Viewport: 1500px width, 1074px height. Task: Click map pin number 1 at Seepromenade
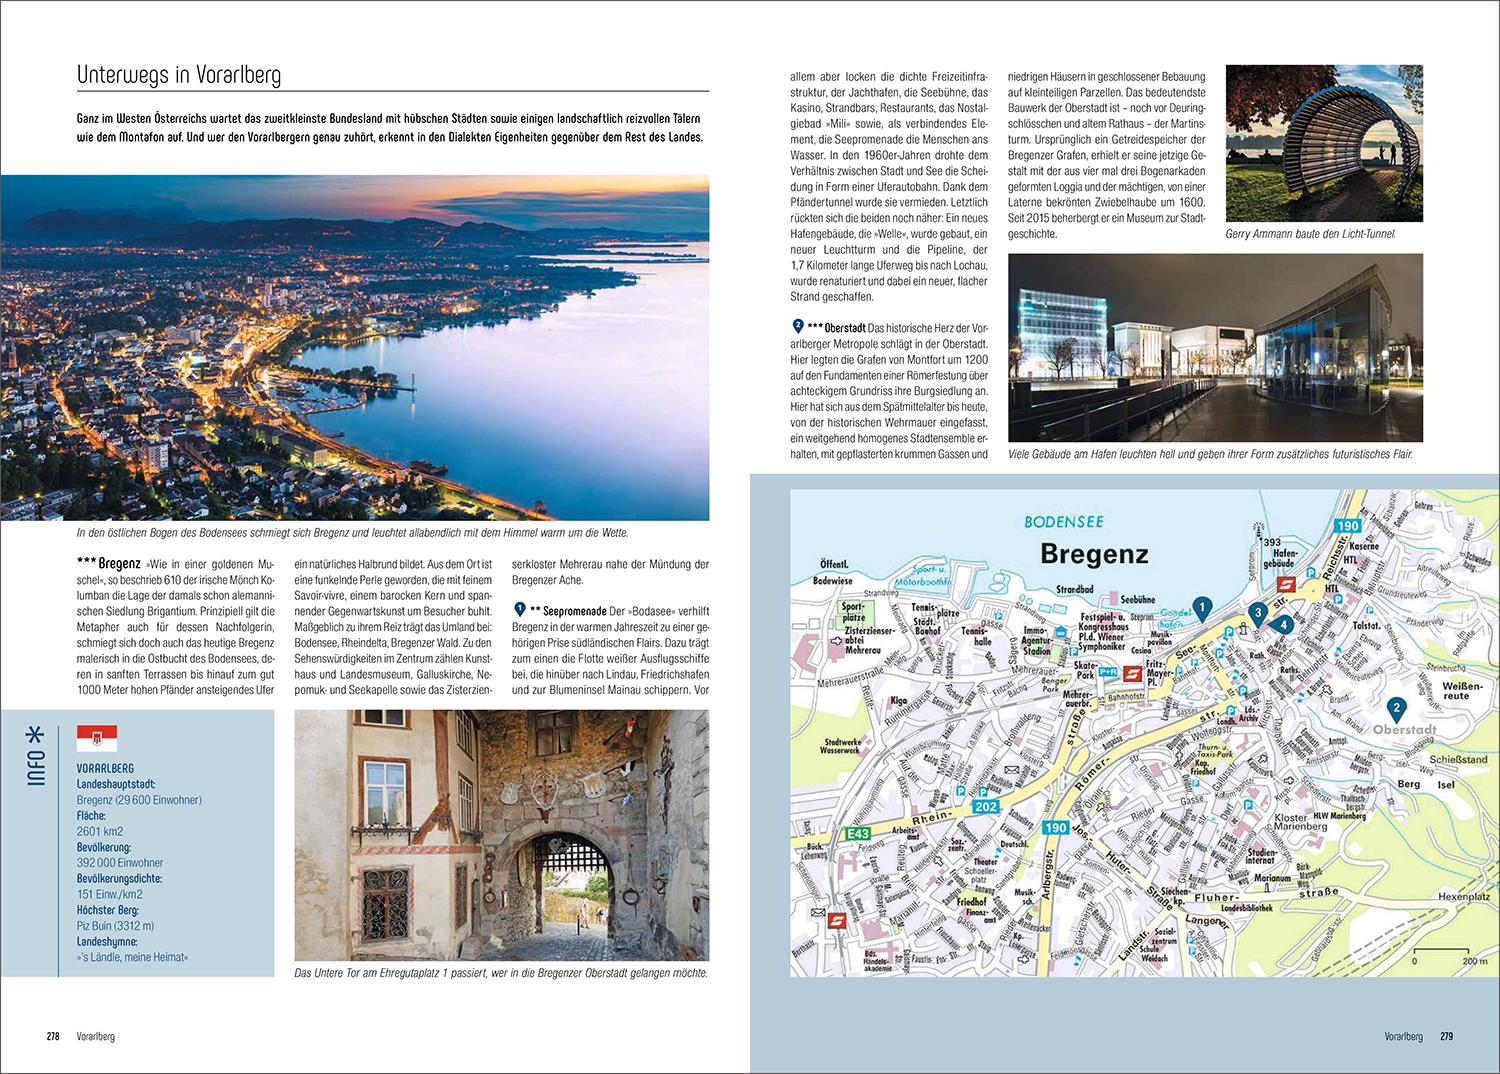pyautogui.click(x=1202, y=606)
